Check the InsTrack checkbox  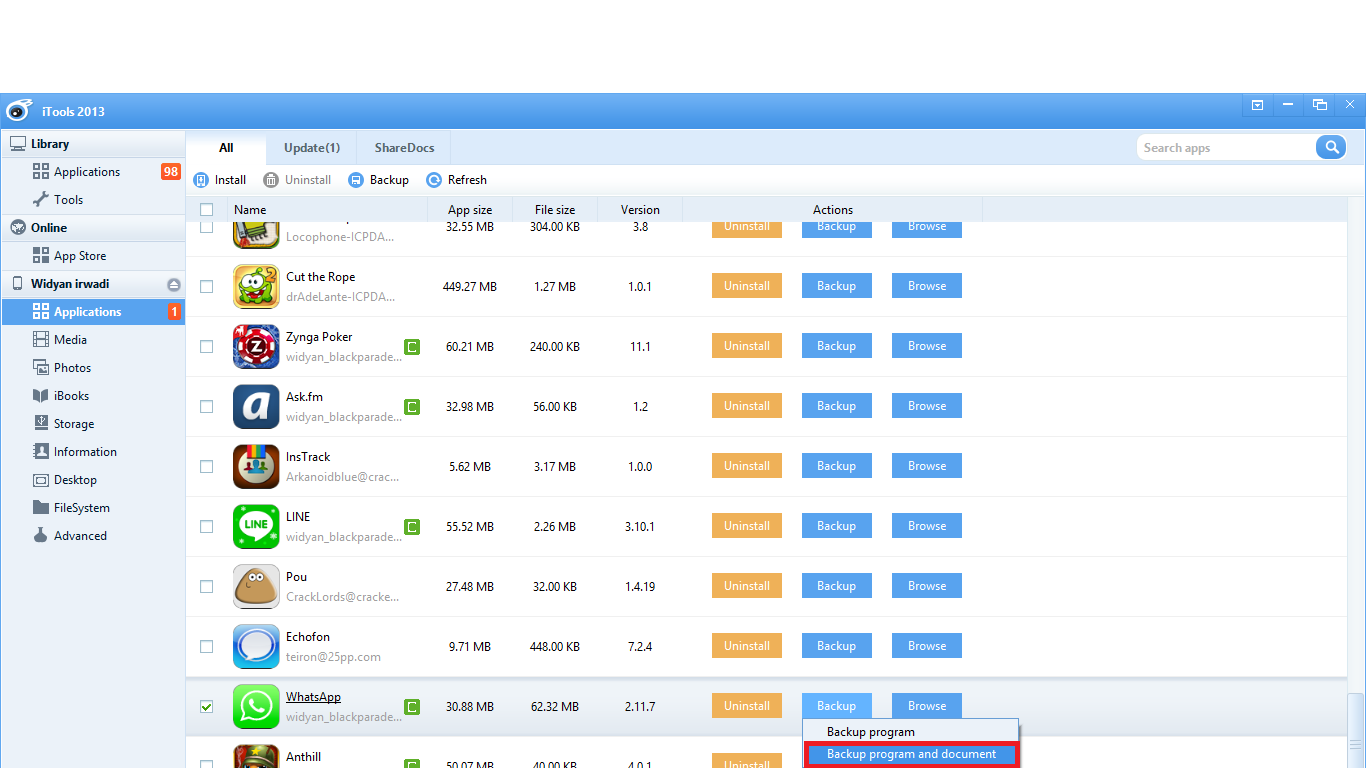(x=207, y=466)
